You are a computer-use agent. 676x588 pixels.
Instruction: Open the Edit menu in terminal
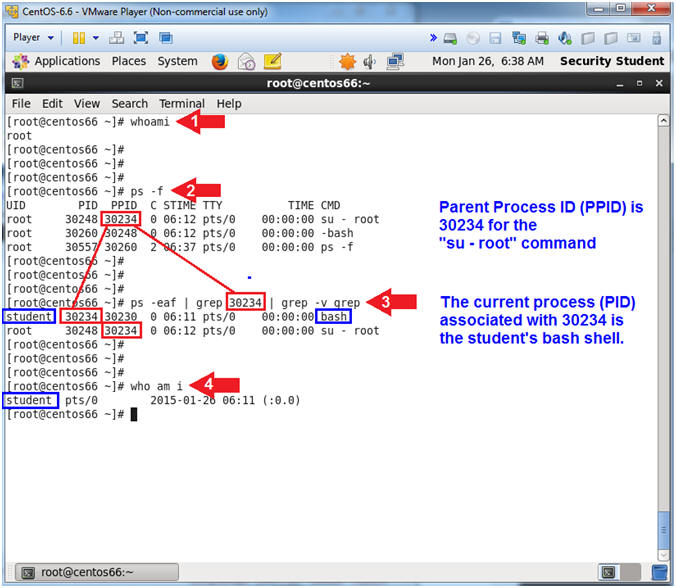[52, 103]
